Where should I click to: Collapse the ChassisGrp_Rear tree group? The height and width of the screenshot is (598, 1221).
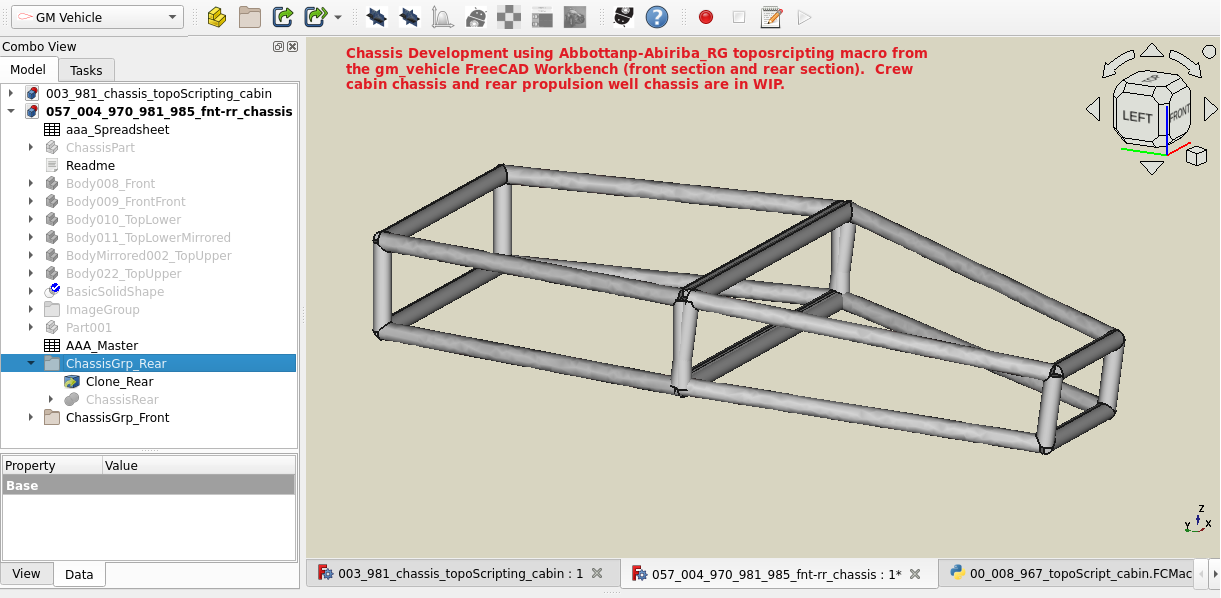(x=31, y=364)
